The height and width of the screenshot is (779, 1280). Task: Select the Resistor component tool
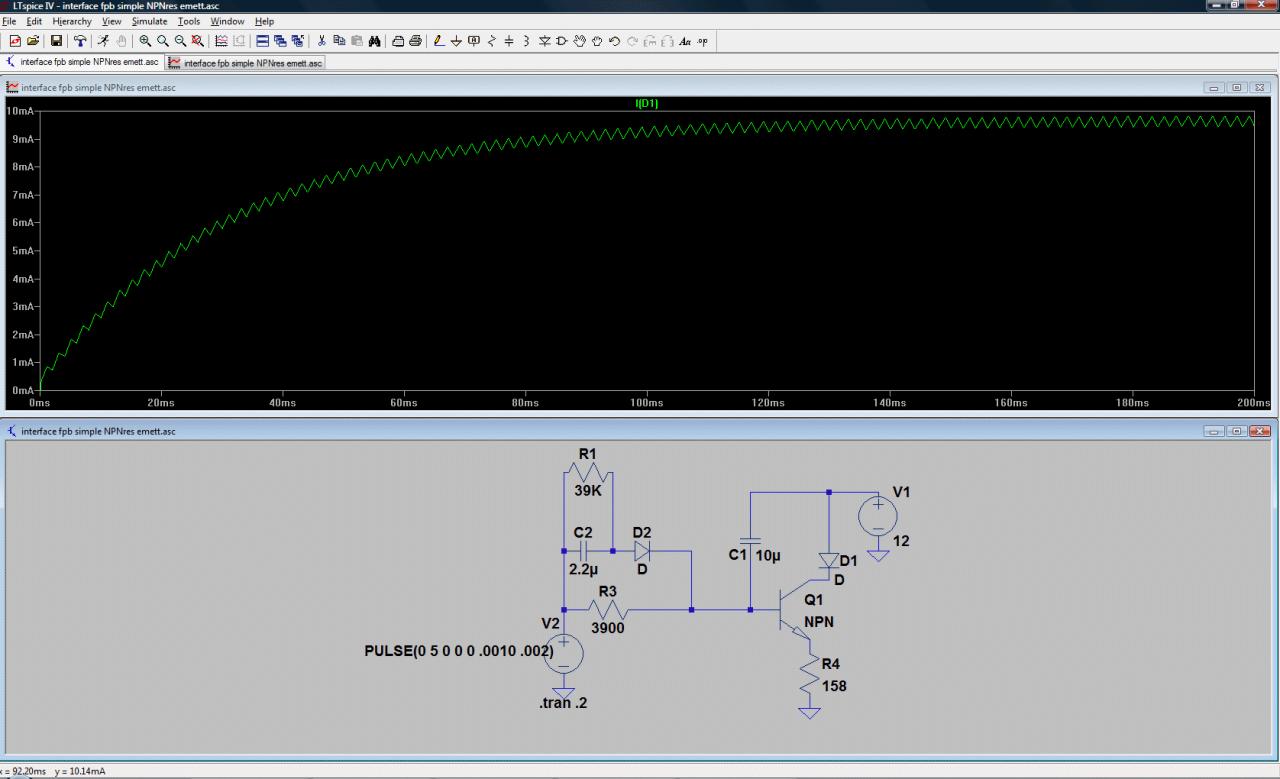click(x=491, y=41)
